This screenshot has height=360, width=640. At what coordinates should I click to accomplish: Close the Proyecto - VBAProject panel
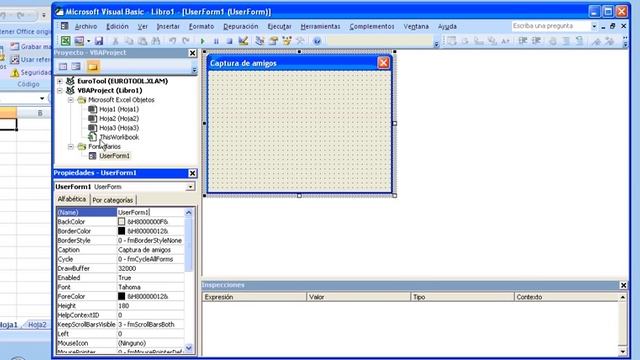(x=193, y=53)
